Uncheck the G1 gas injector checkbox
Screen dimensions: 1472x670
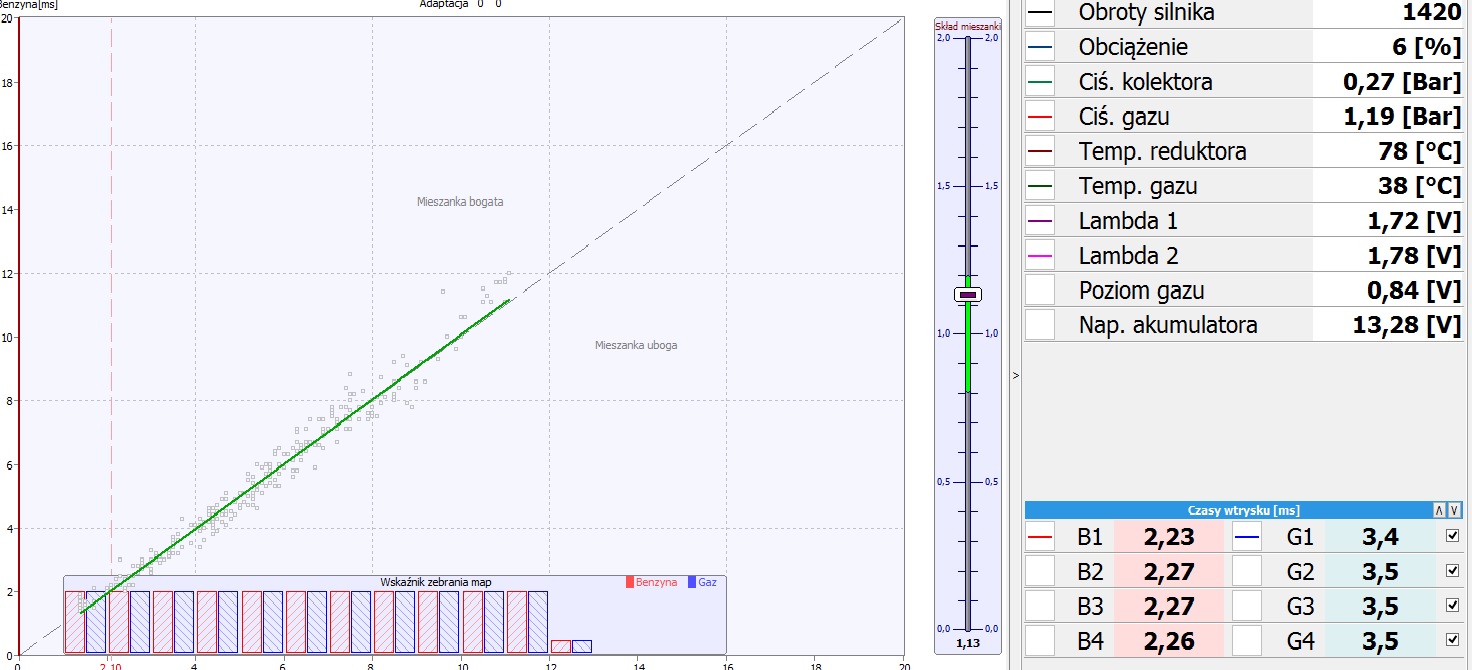[x=1452, y=536]
